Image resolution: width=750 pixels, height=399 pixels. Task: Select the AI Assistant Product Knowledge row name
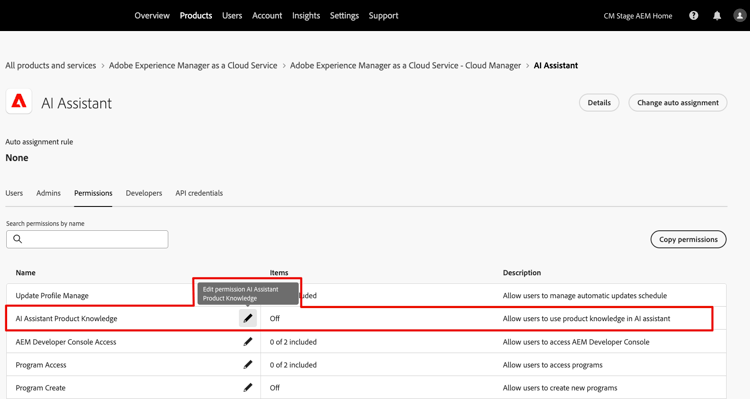(x=66, y=319)
